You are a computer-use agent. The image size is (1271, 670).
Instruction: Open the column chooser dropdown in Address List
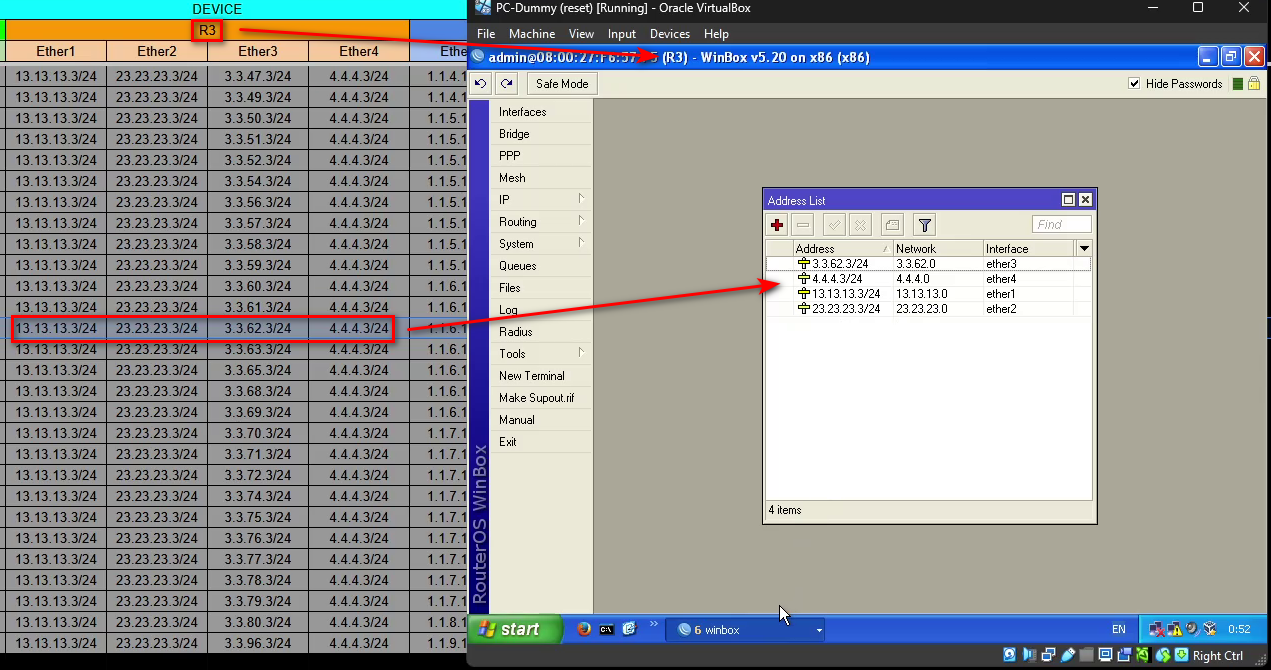click(x=1084, y=248)
